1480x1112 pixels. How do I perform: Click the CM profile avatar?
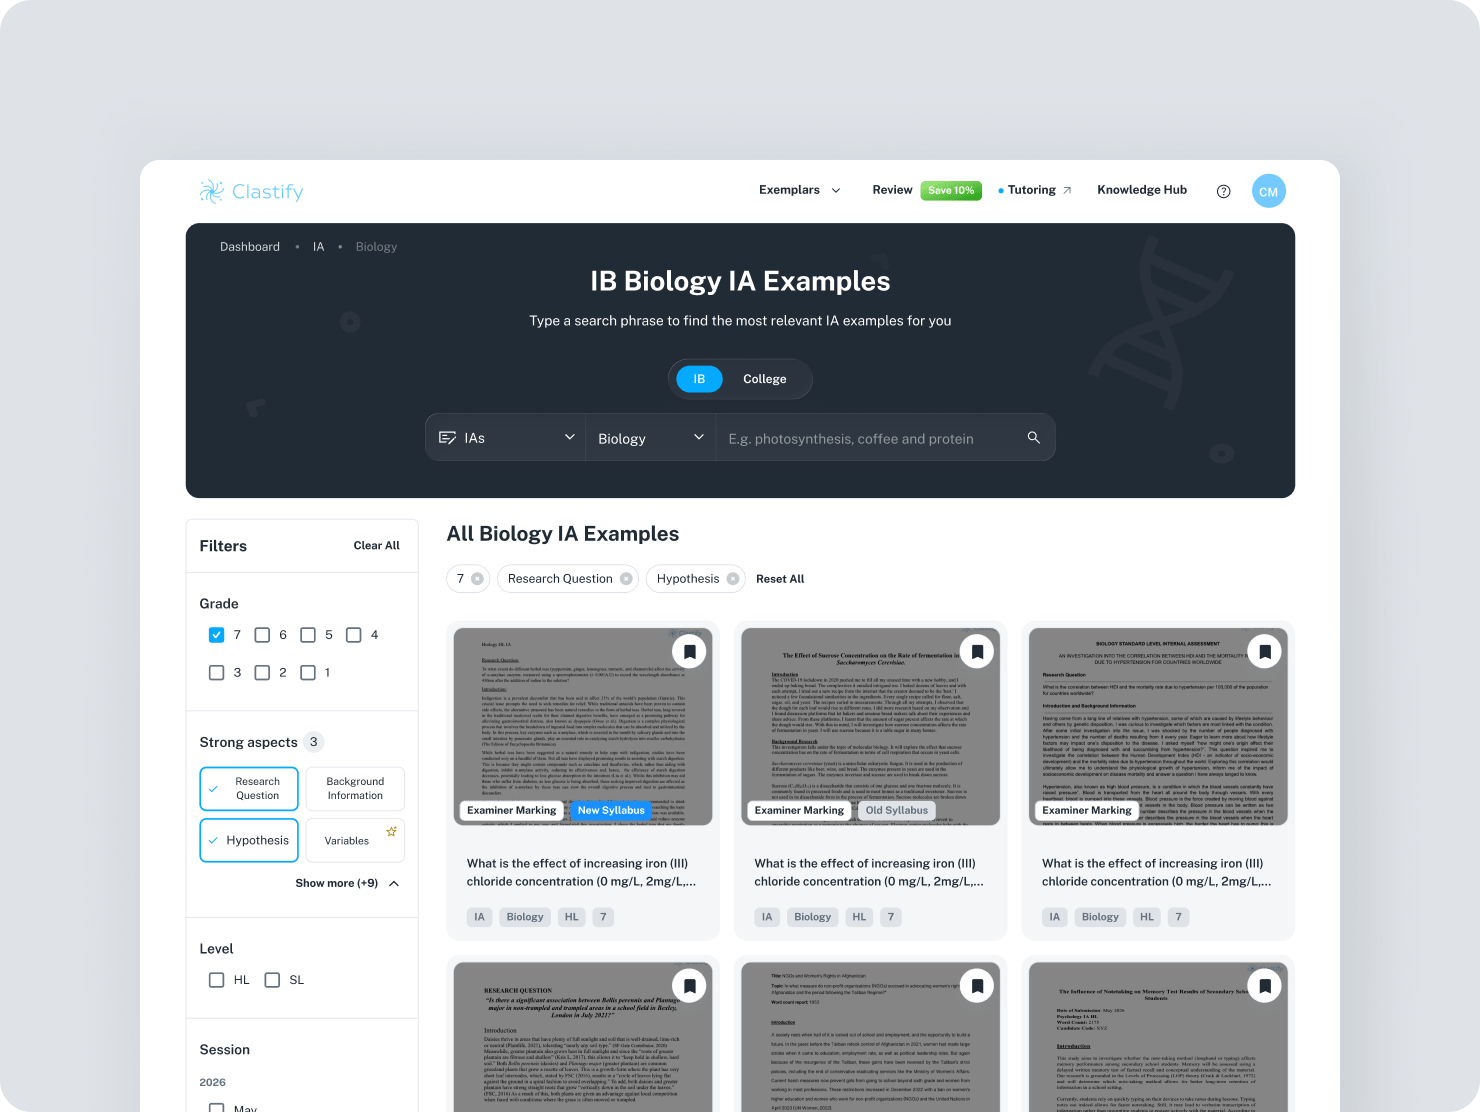coord(1268,191)
